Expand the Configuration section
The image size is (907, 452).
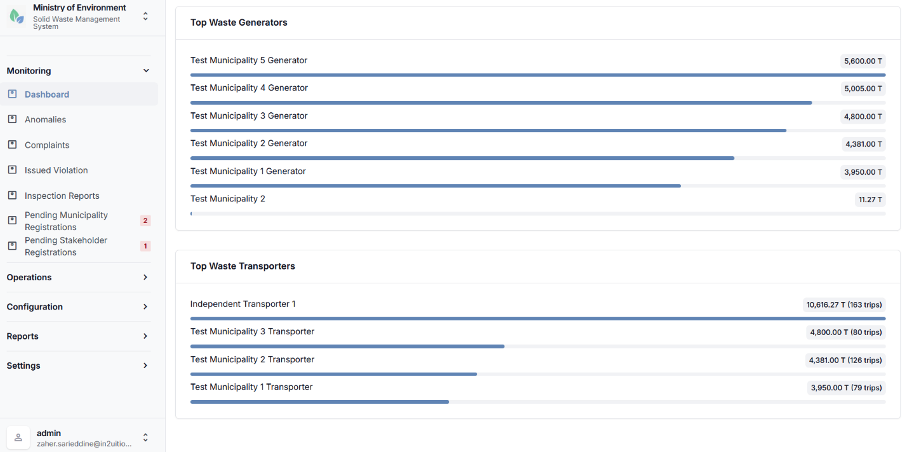click(78, 307)
